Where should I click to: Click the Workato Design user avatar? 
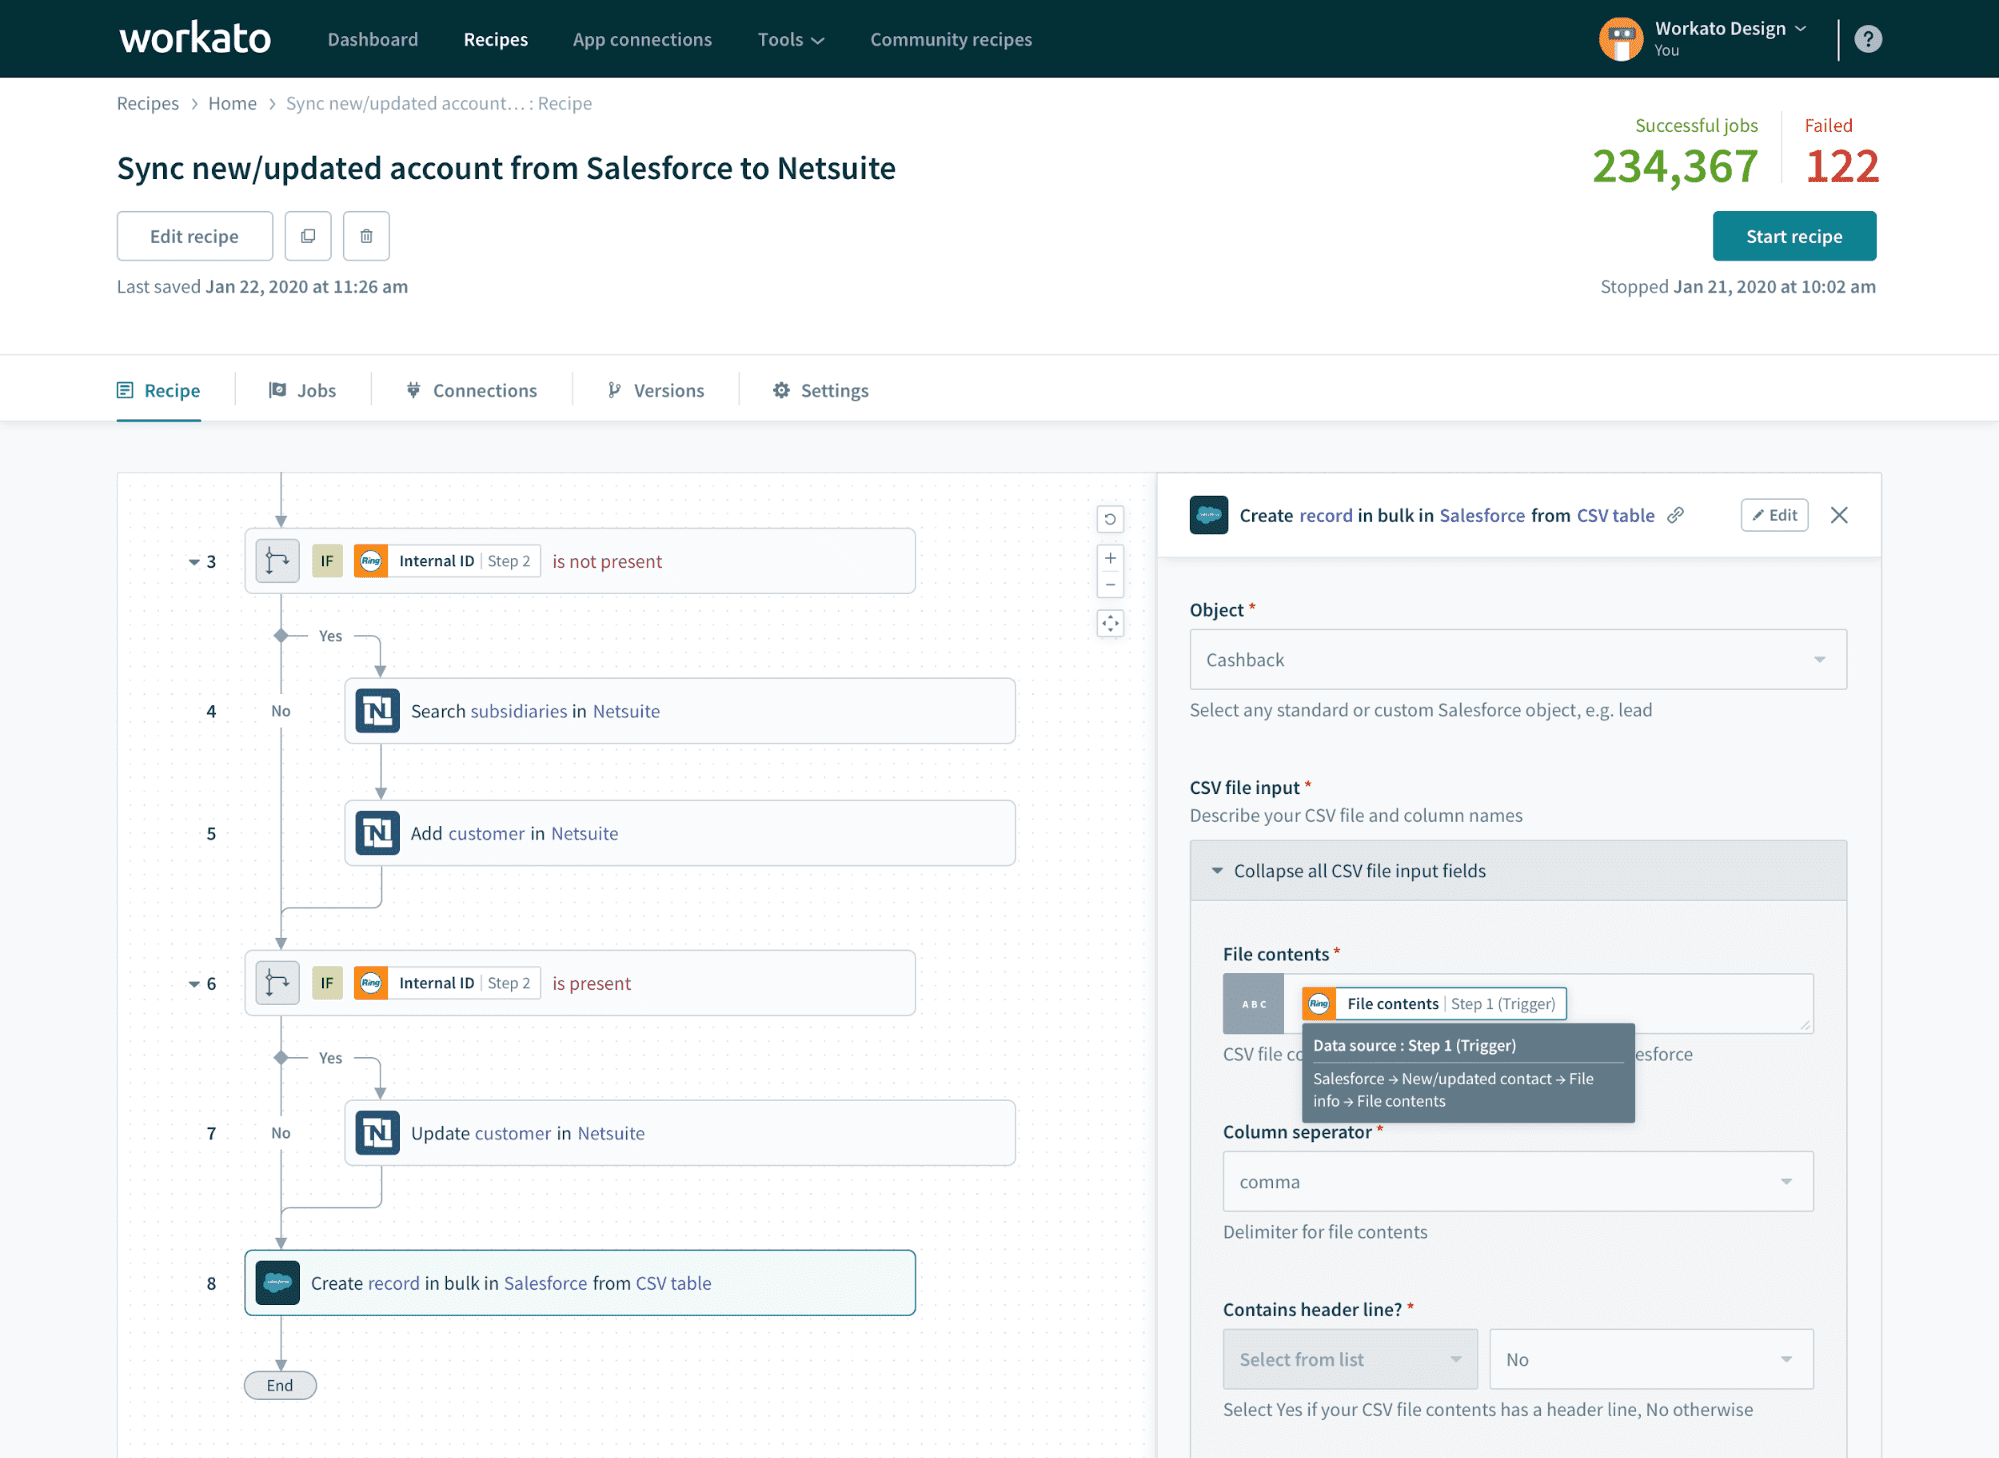click(x=1621, y=39)
